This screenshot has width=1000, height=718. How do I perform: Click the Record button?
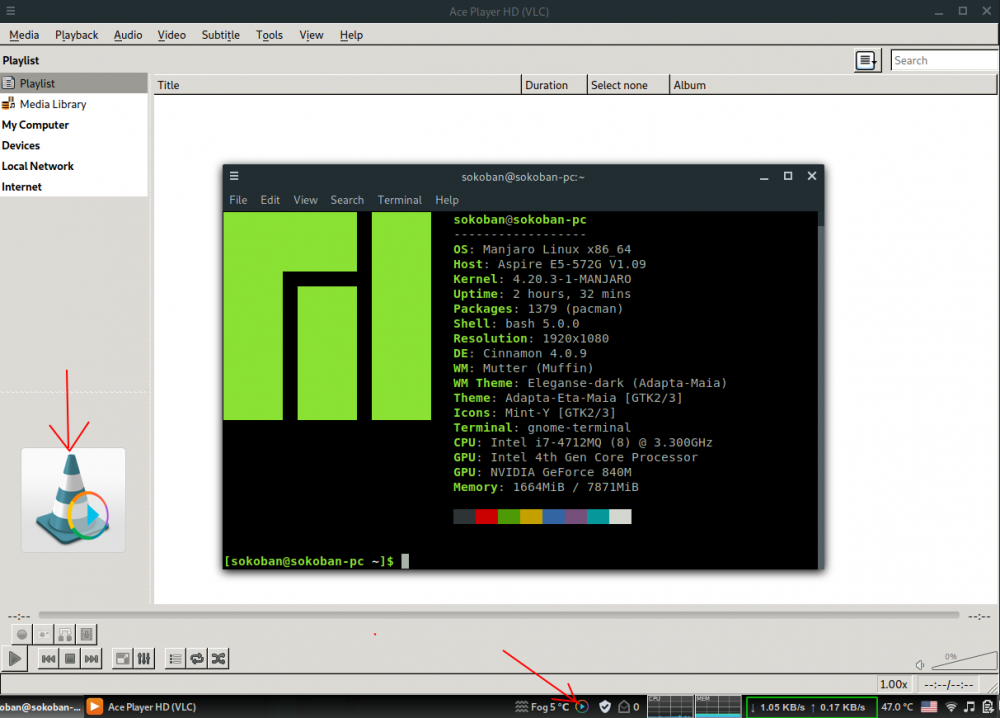pyautogui.click(x=22, y=634)
